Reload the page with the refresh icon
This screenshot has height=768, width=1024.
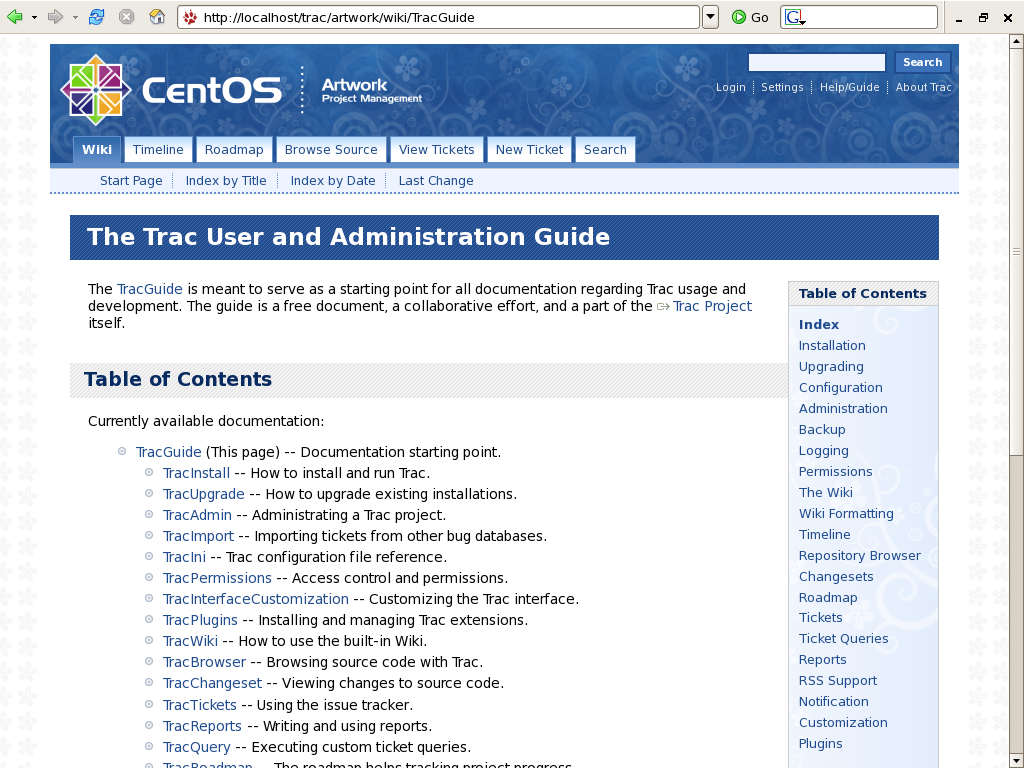[96, 17]
